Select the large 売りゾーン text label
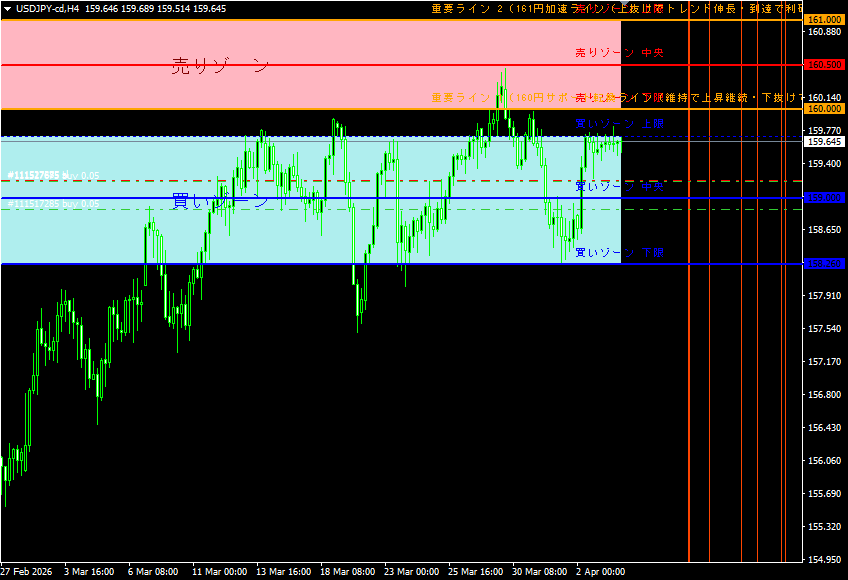The width and height of the screenshot is (848, 580). click(x=220, y=66)
